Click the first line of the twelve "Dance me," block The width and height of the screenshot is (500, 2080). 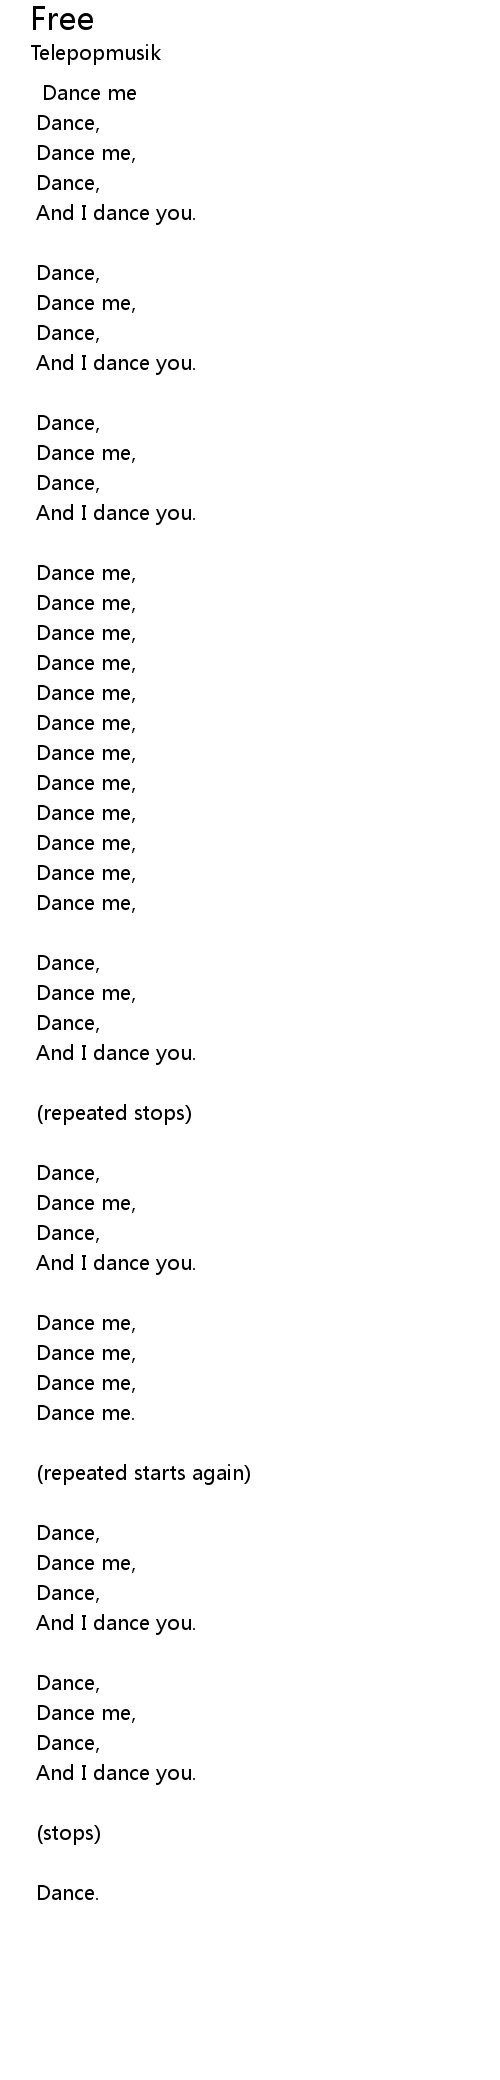(86, 573)
